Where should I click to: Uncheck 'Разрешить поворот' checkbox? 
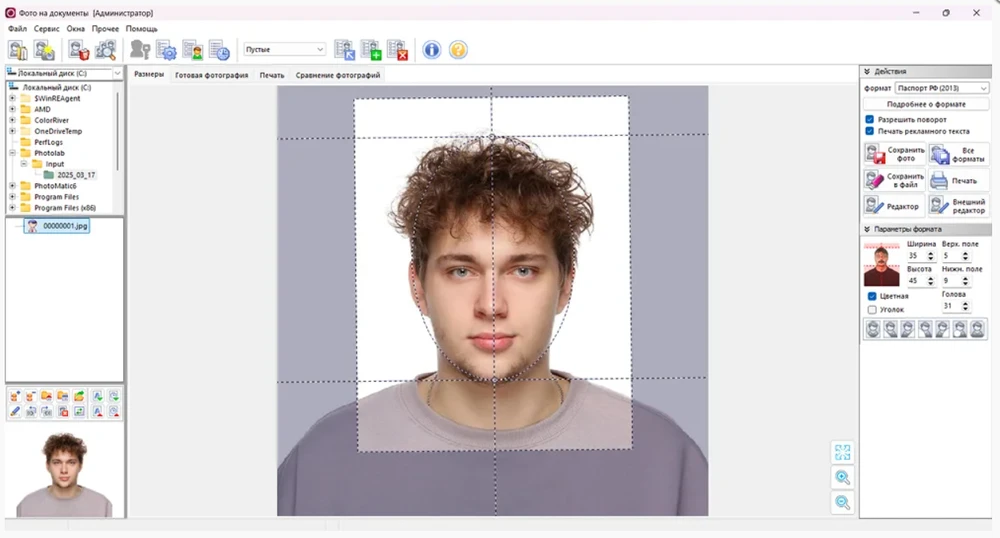870,119
